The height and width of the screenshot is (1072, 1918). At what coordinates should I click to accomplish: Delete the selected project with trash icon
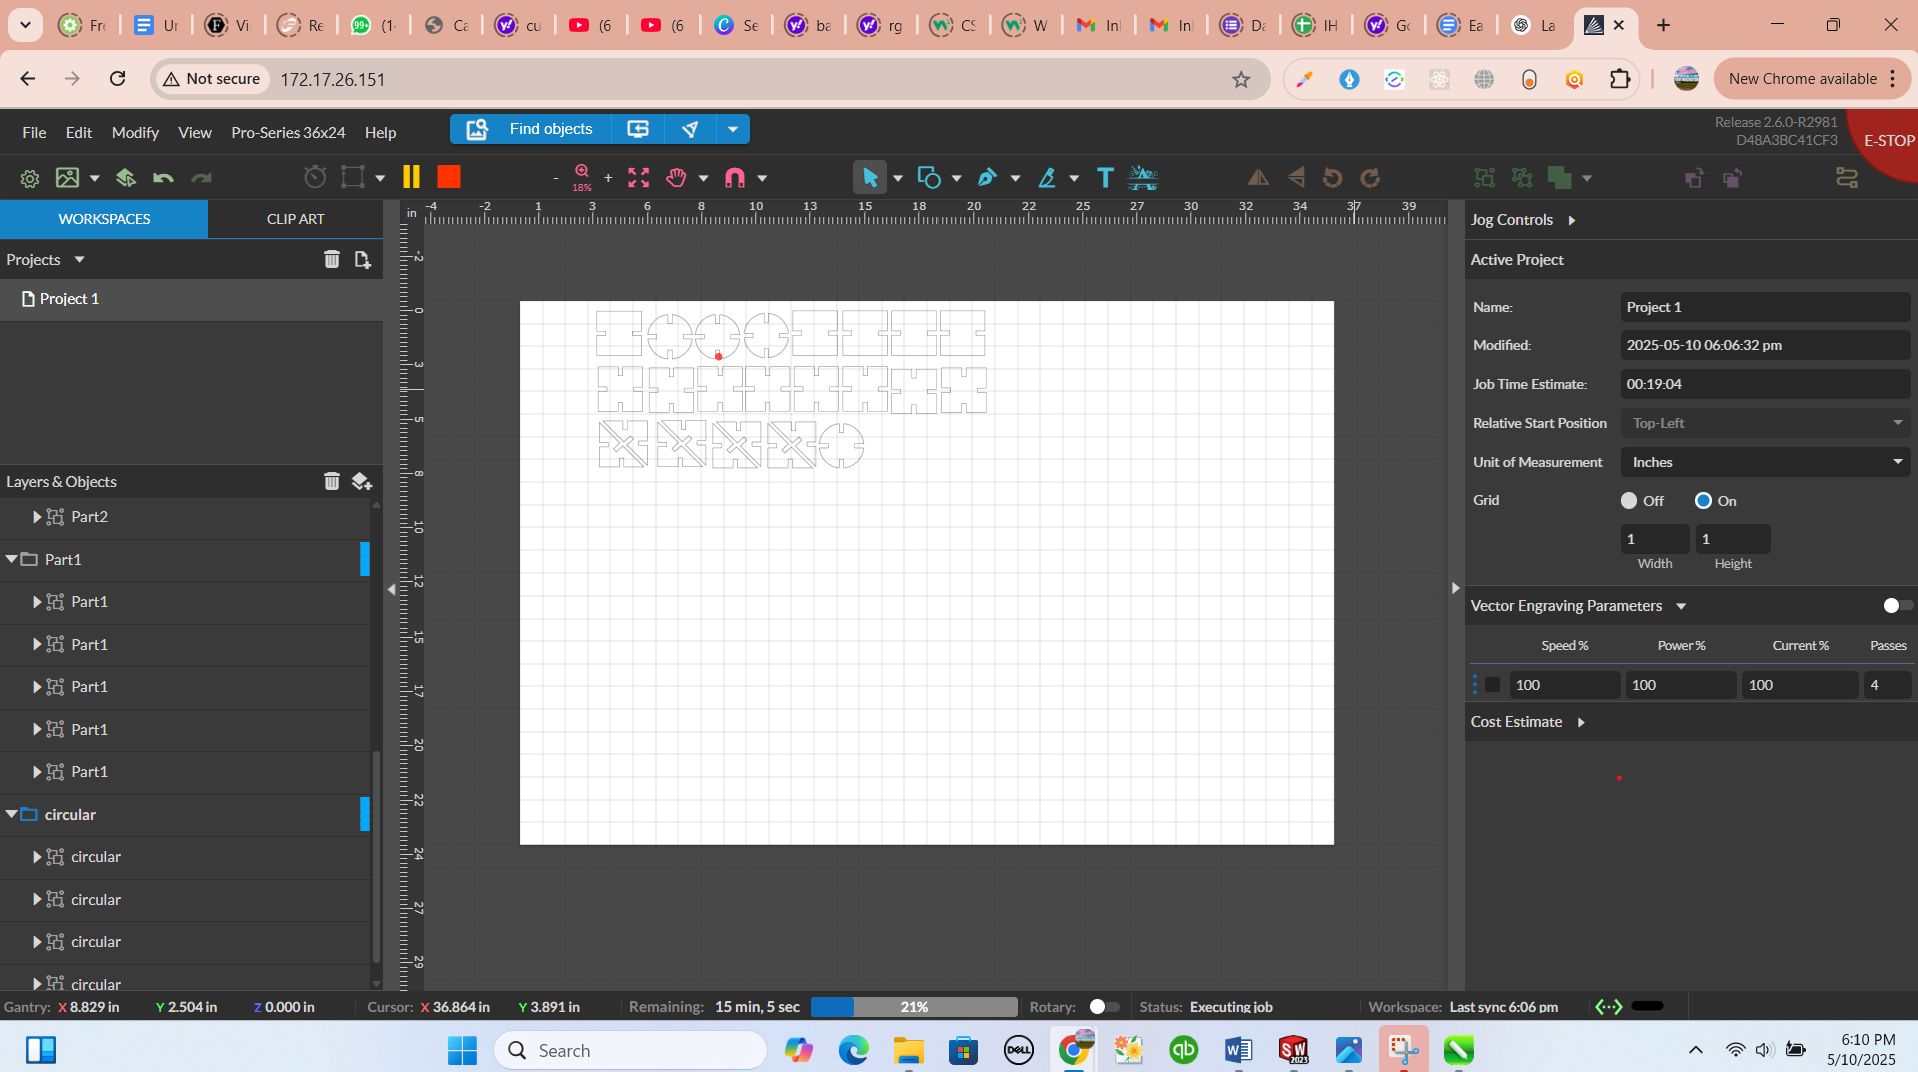[332, 259]
